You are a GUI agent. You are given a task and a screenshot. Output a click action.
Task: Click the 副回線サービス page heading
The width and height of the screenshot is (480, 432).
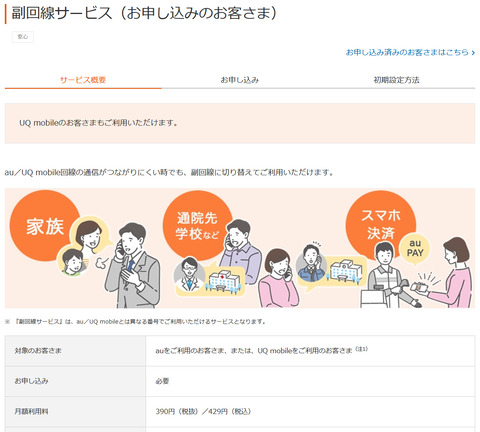tap(144, 14)
